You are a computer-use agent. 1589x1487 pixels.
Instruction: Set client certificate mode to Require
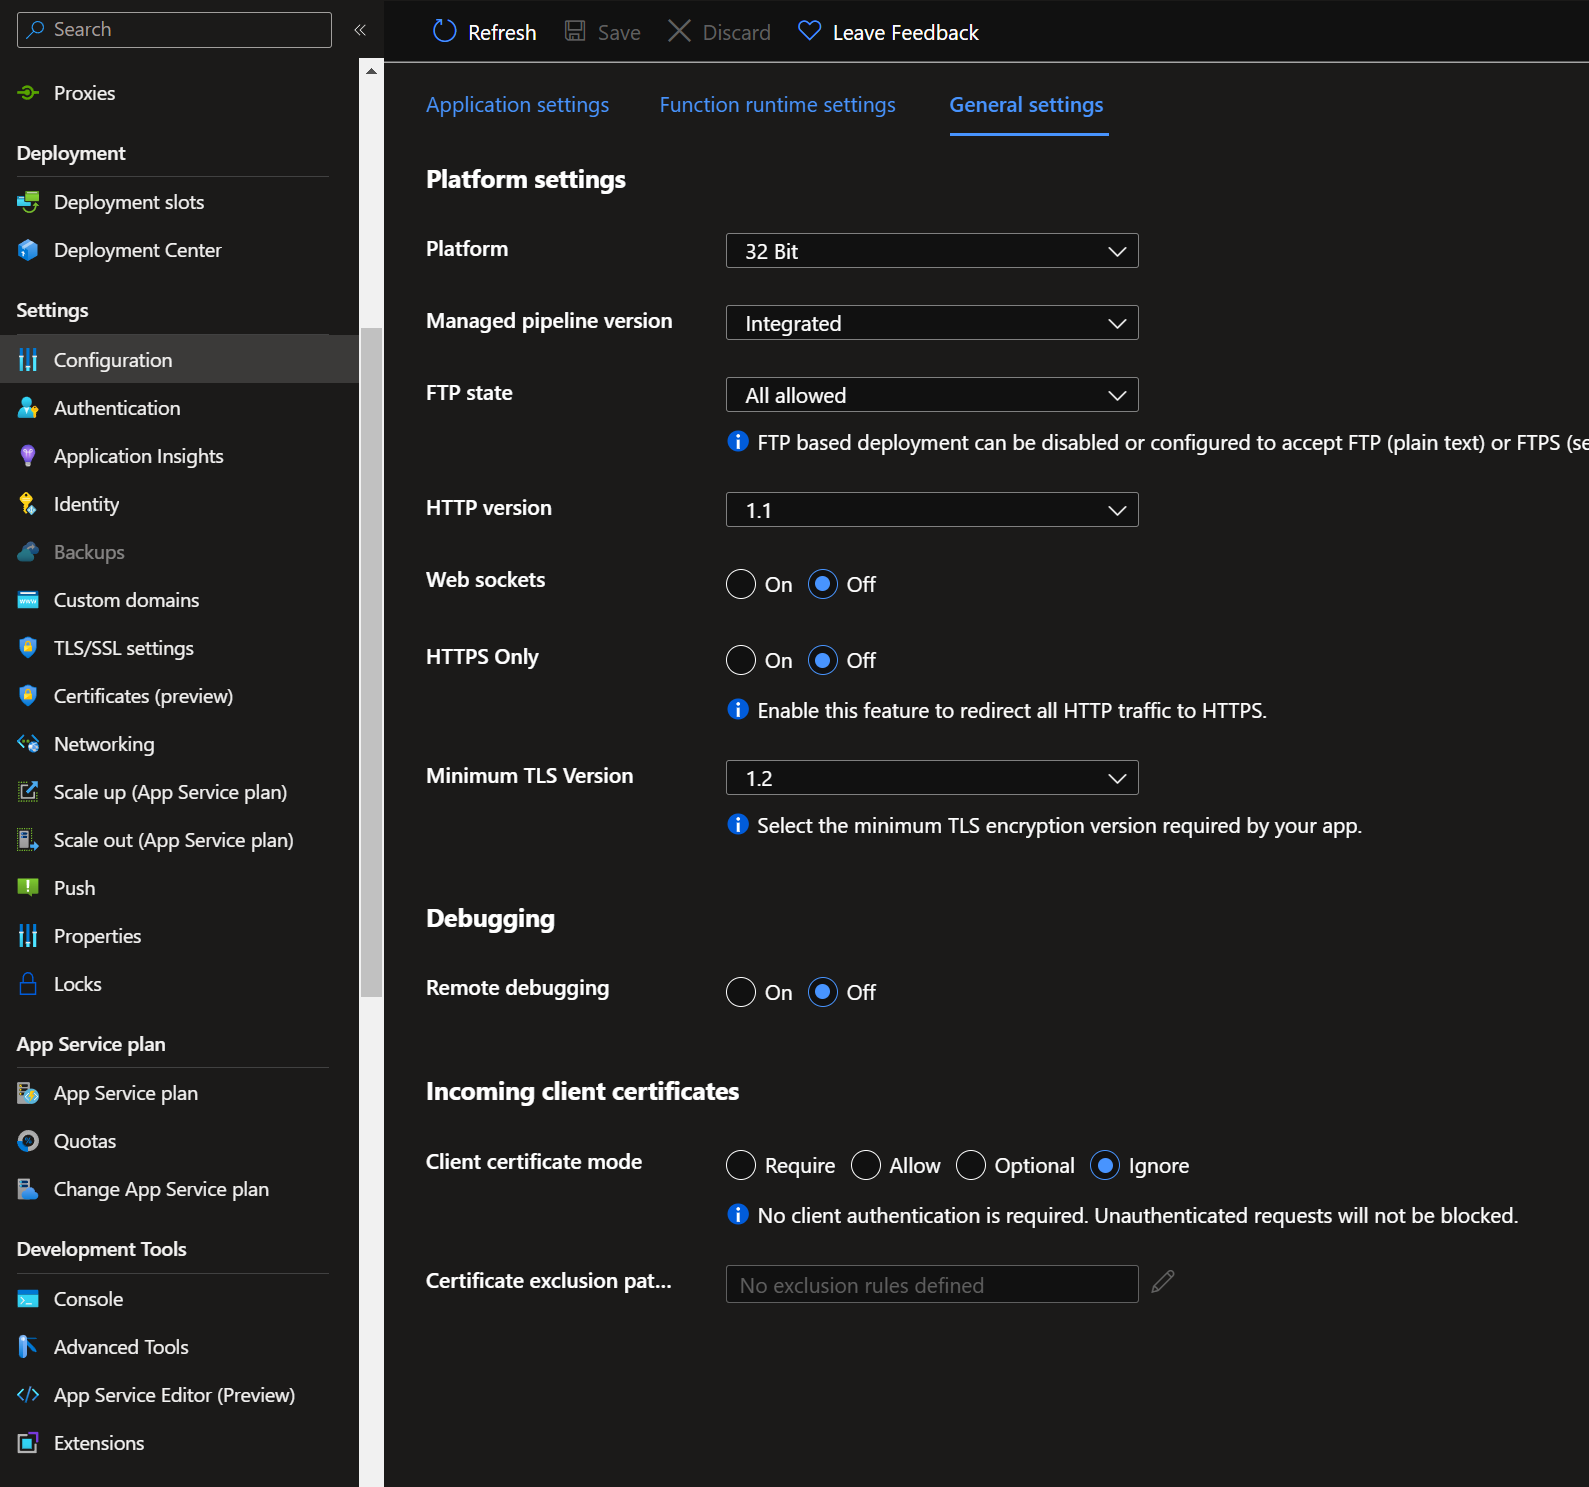pos(741,1165)
